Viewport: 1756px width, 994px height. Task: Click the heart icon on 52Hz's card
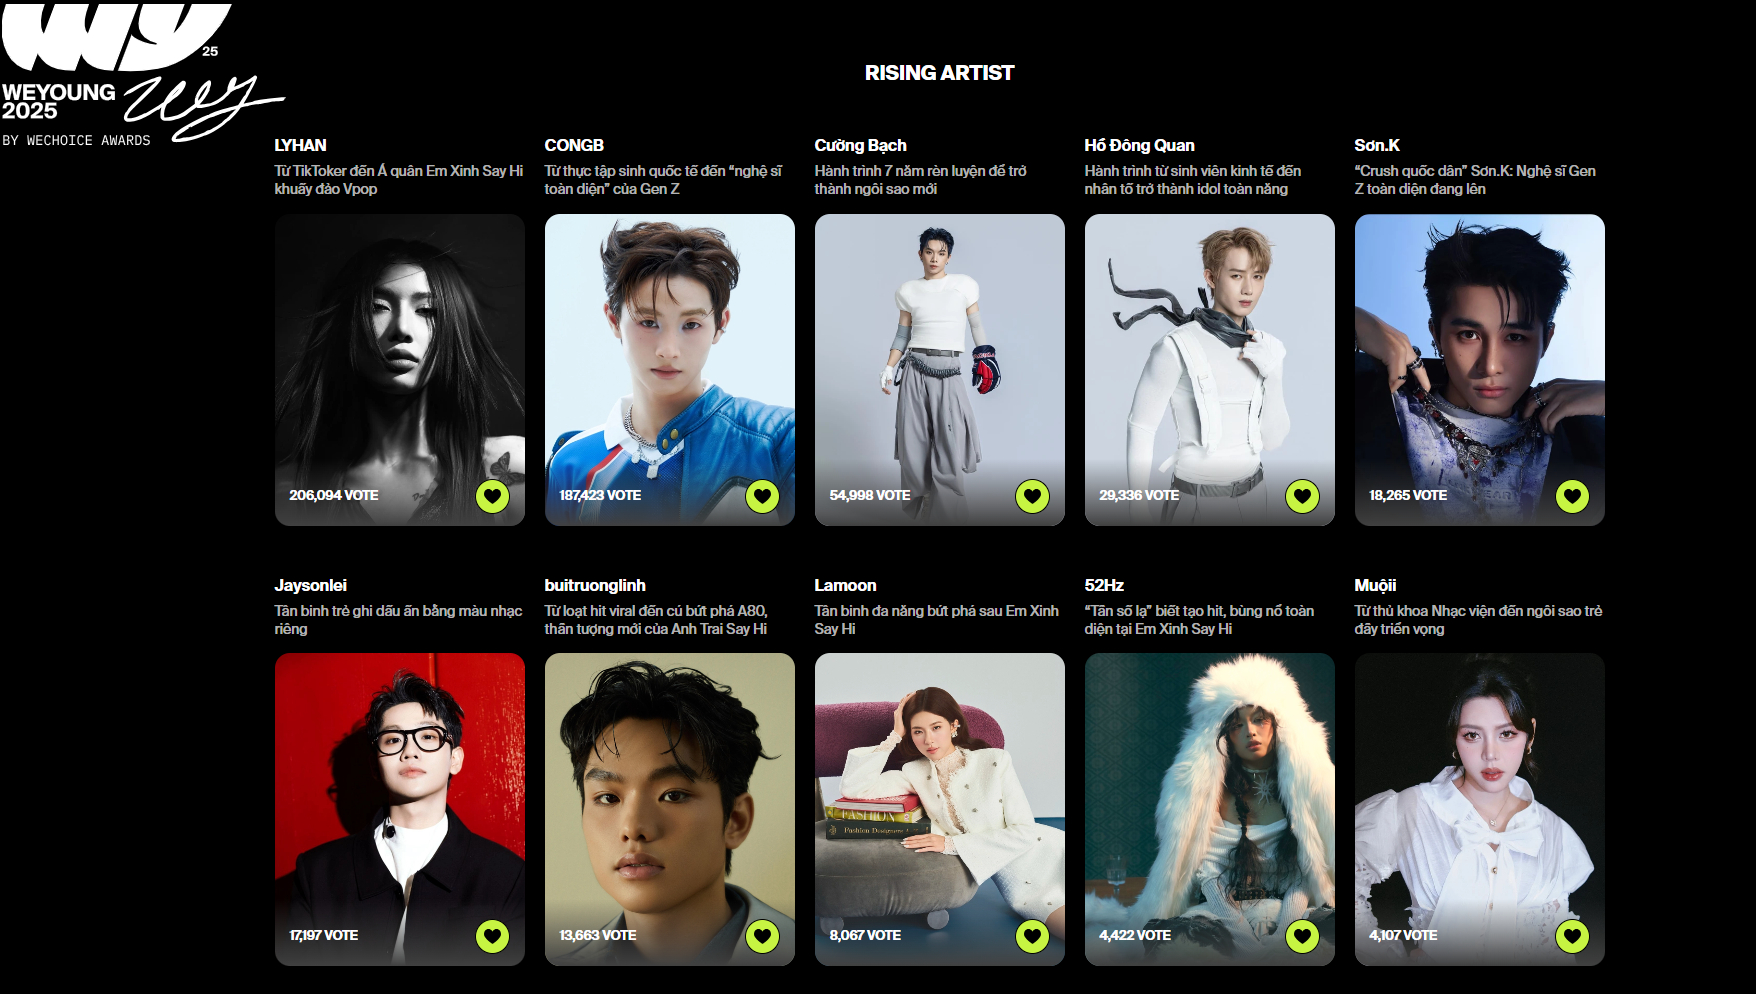(1302, 936)
